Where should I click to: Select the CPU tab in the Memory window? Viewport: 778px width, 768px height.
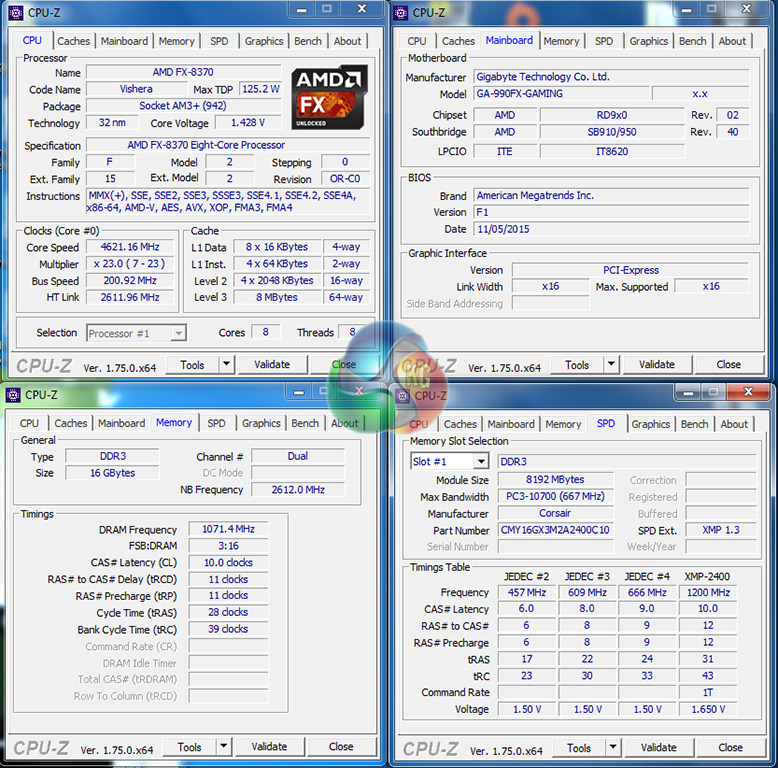click(x=29, y=423)
